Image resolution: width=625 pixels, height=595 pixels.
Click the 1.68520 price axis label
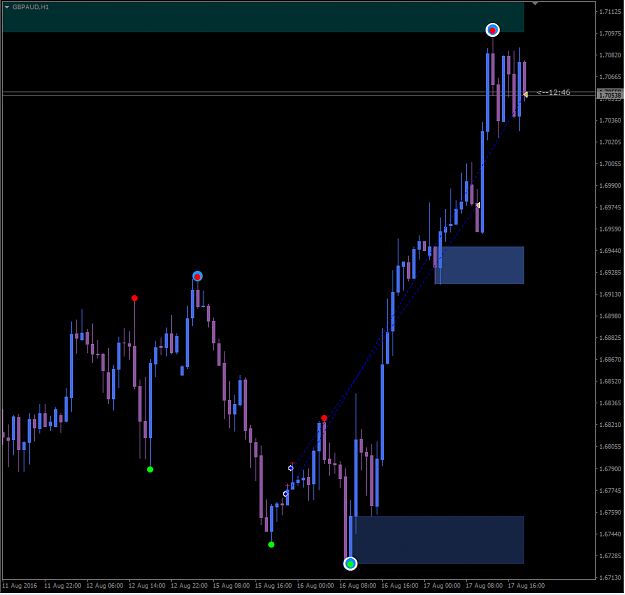pos(610,381)
